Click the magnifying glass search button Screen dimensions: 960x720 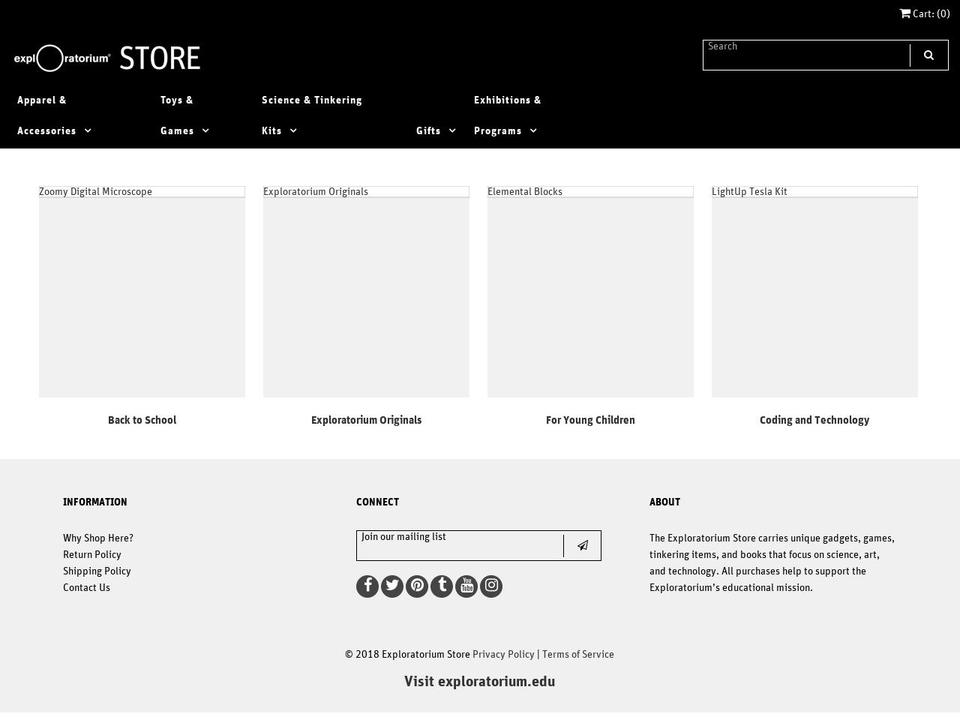coord(929,55)
